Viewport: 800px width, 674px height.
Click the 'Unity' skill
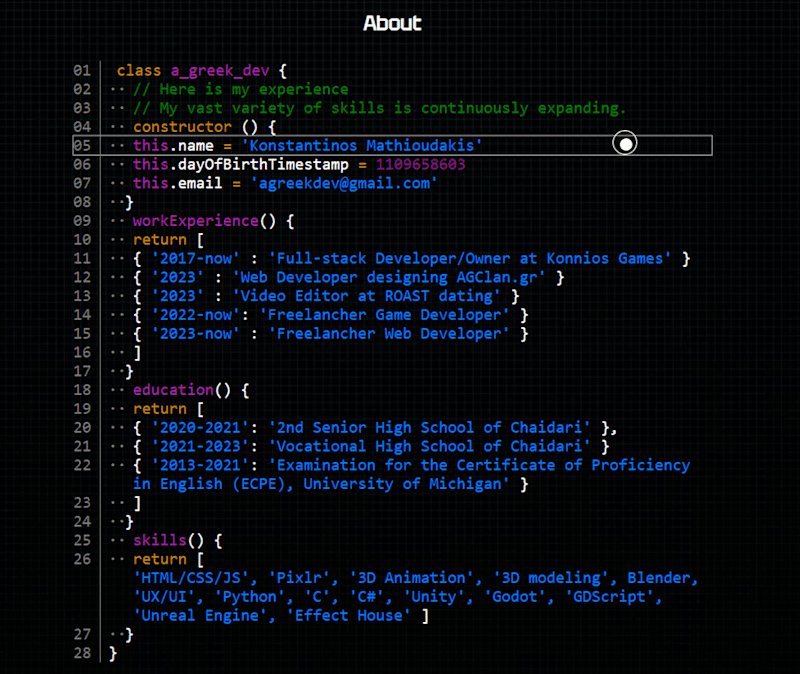434,596
